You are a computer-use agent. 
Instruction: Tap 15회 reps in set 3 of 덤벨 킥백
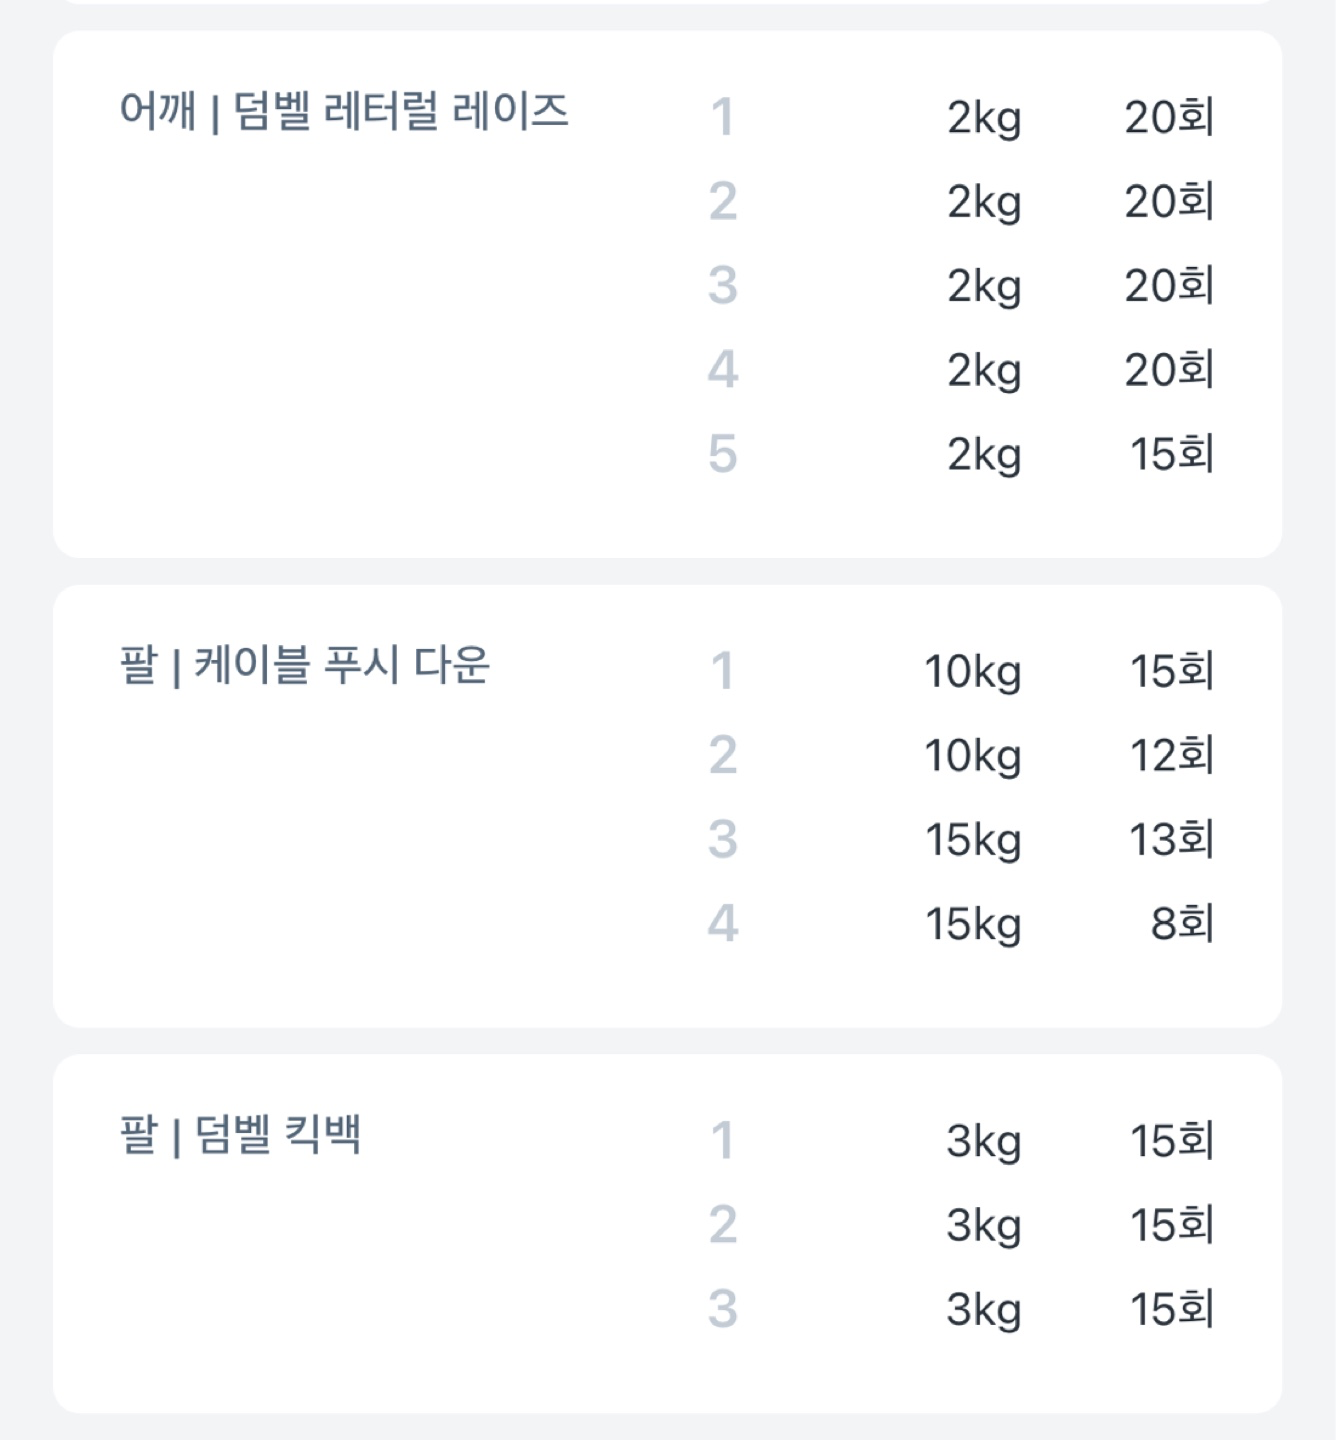(1171, 1310)
